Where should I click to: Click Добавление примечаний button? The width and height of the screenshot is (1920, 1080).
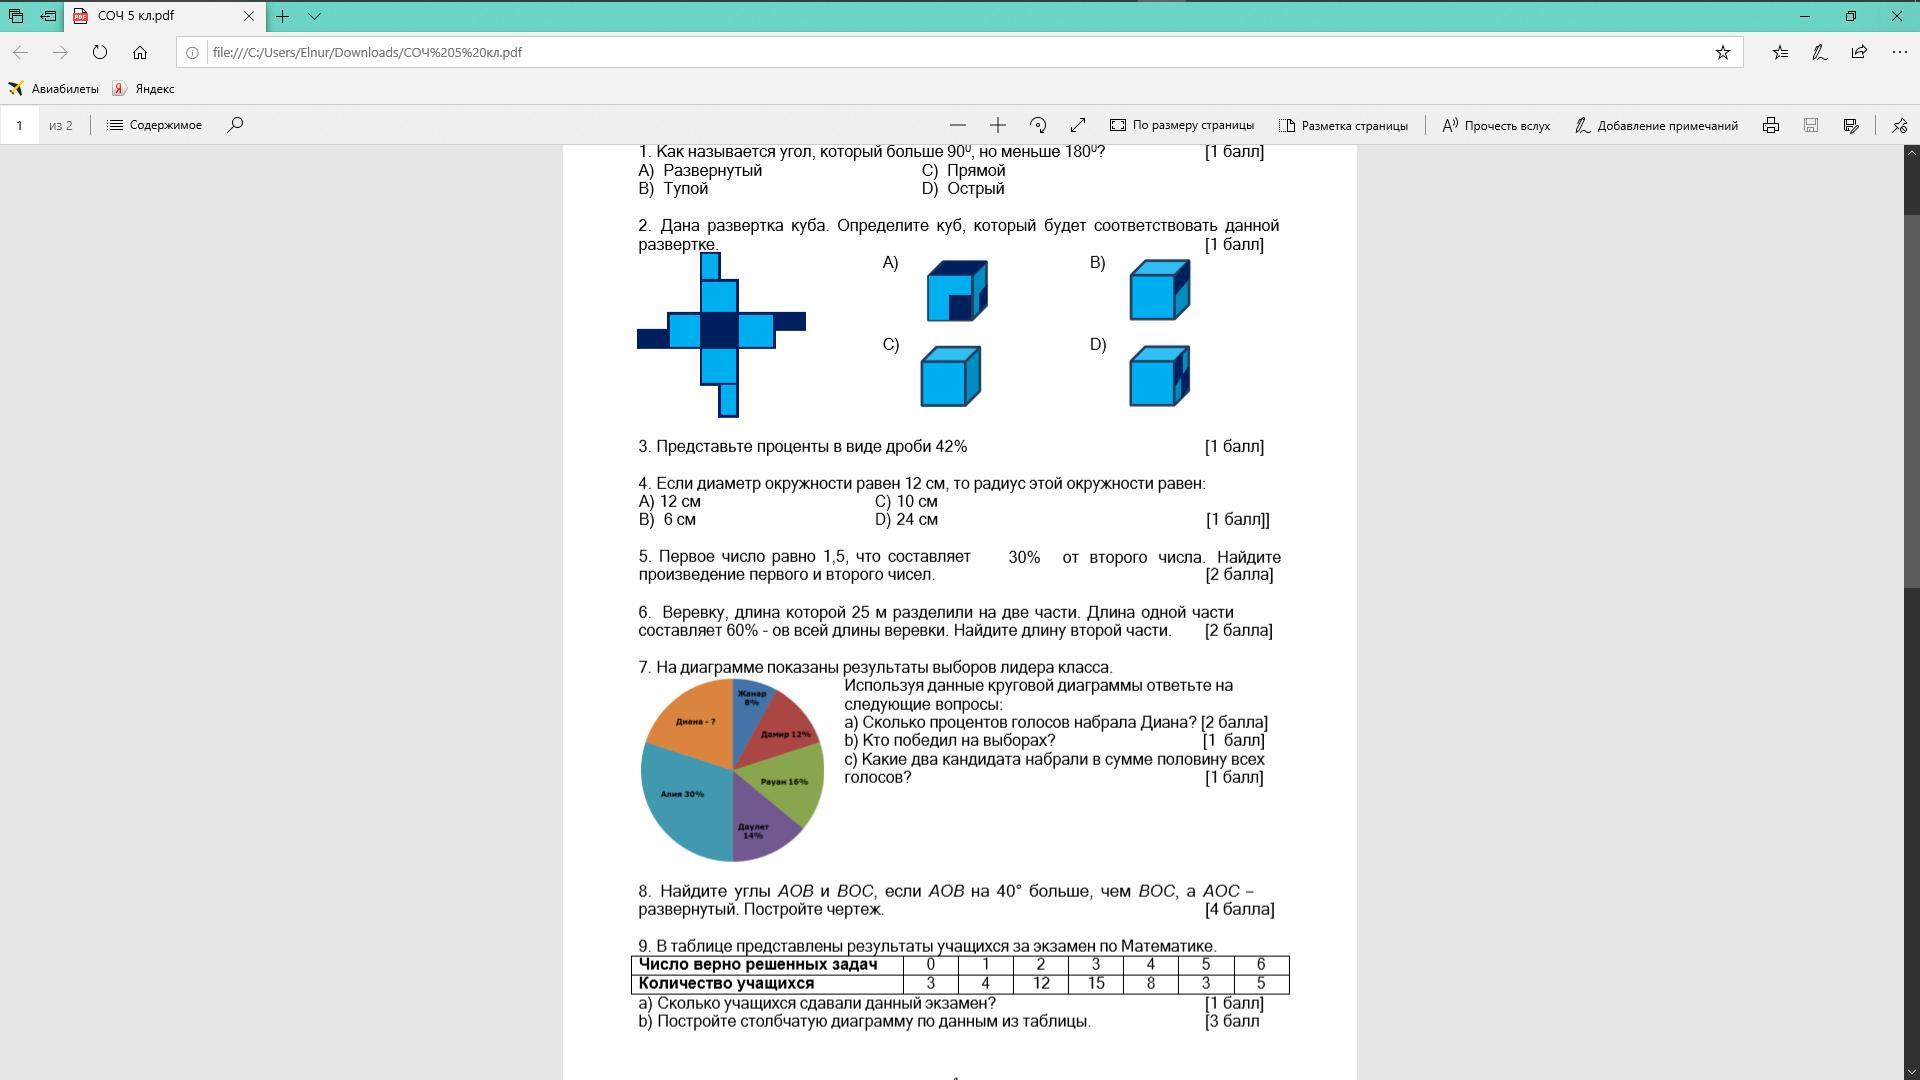[x=1656, y=125]
